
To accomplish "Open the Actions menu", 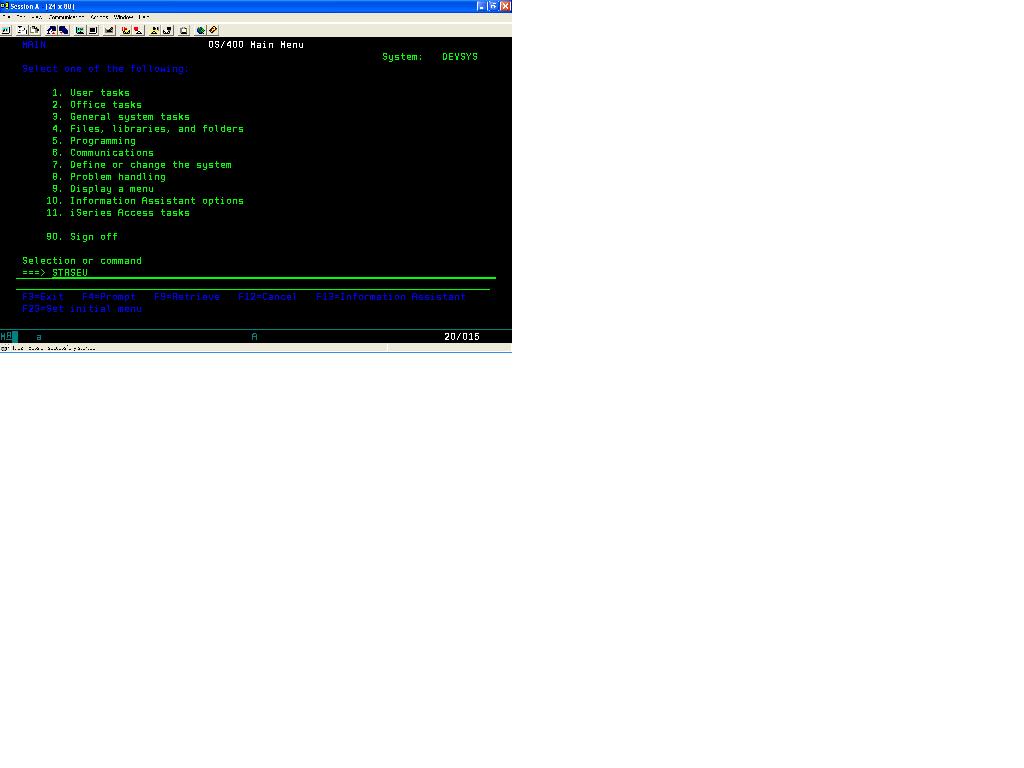I will click(100, 17).
